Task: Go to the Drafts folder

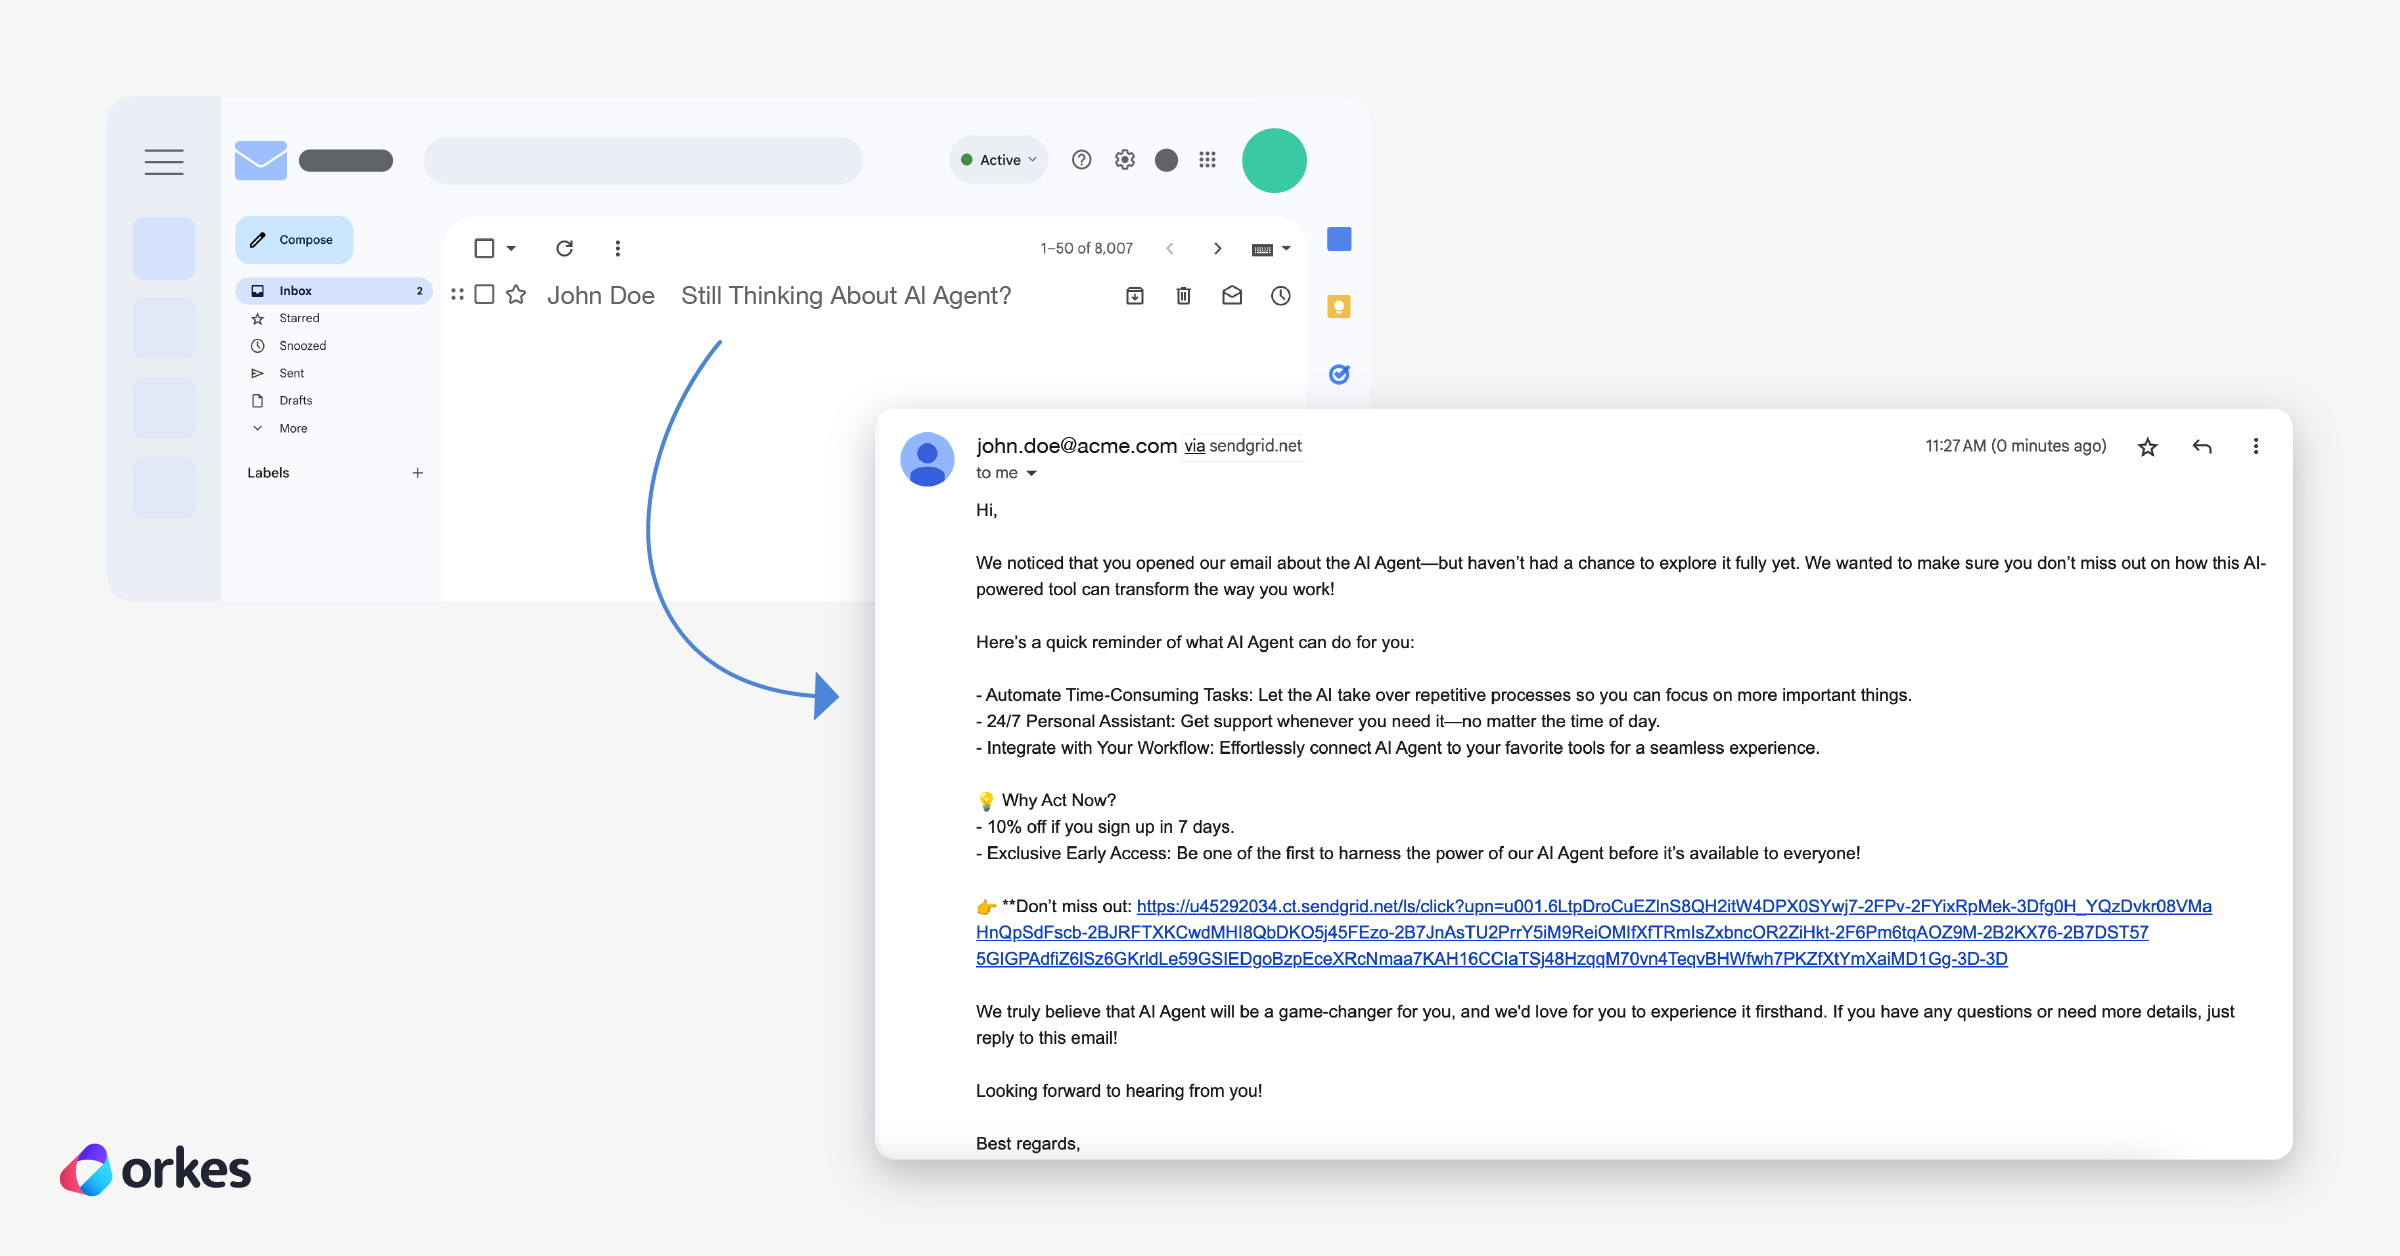Action: click(295, 400)
